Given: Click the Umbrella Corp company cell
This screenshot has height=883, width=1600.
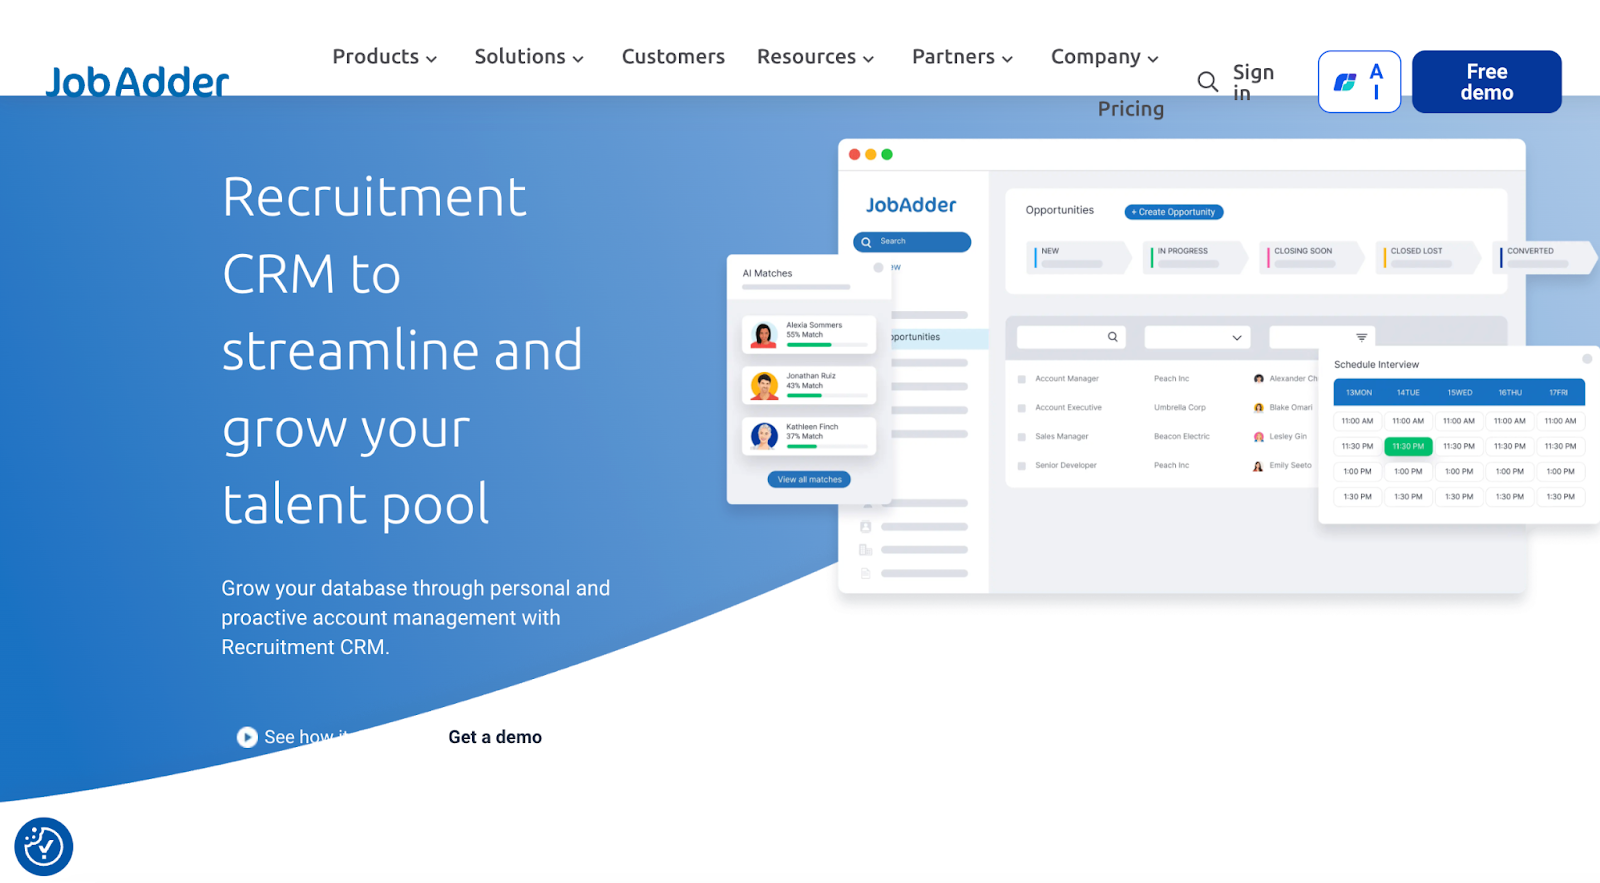Looking at the screenshot, I should pos(1180,408).
